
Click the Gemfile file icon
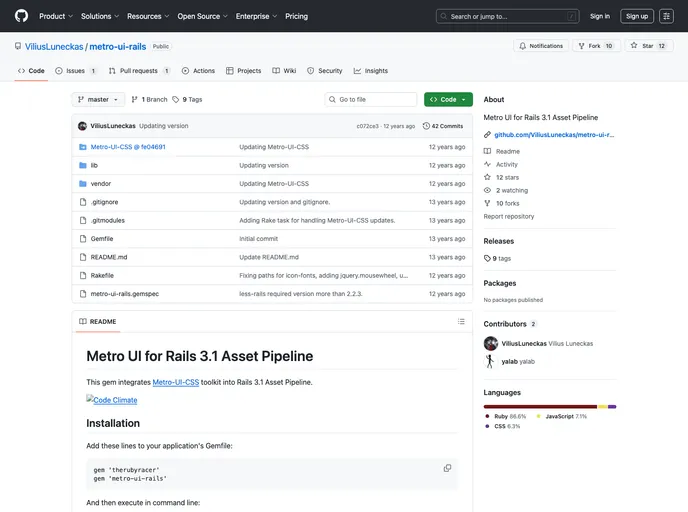(x=83, y=239)
